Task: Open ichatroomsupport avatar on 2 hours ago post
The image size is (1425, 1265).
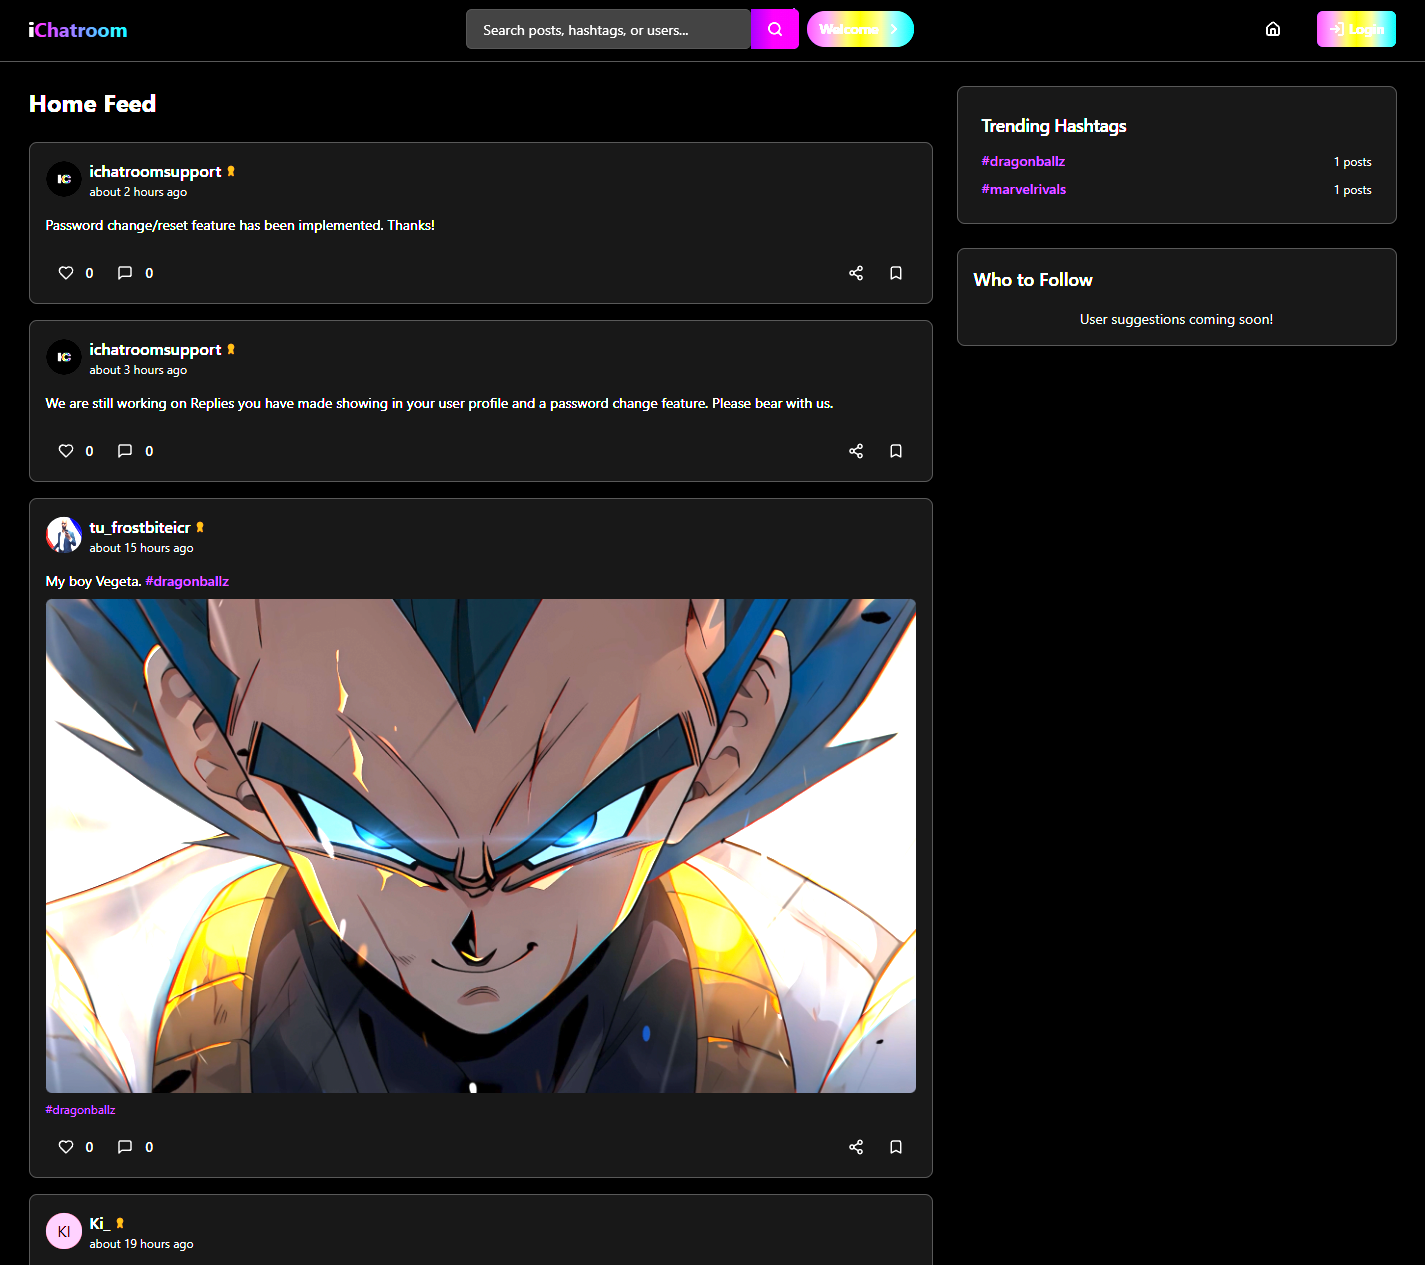Action: 64,179
